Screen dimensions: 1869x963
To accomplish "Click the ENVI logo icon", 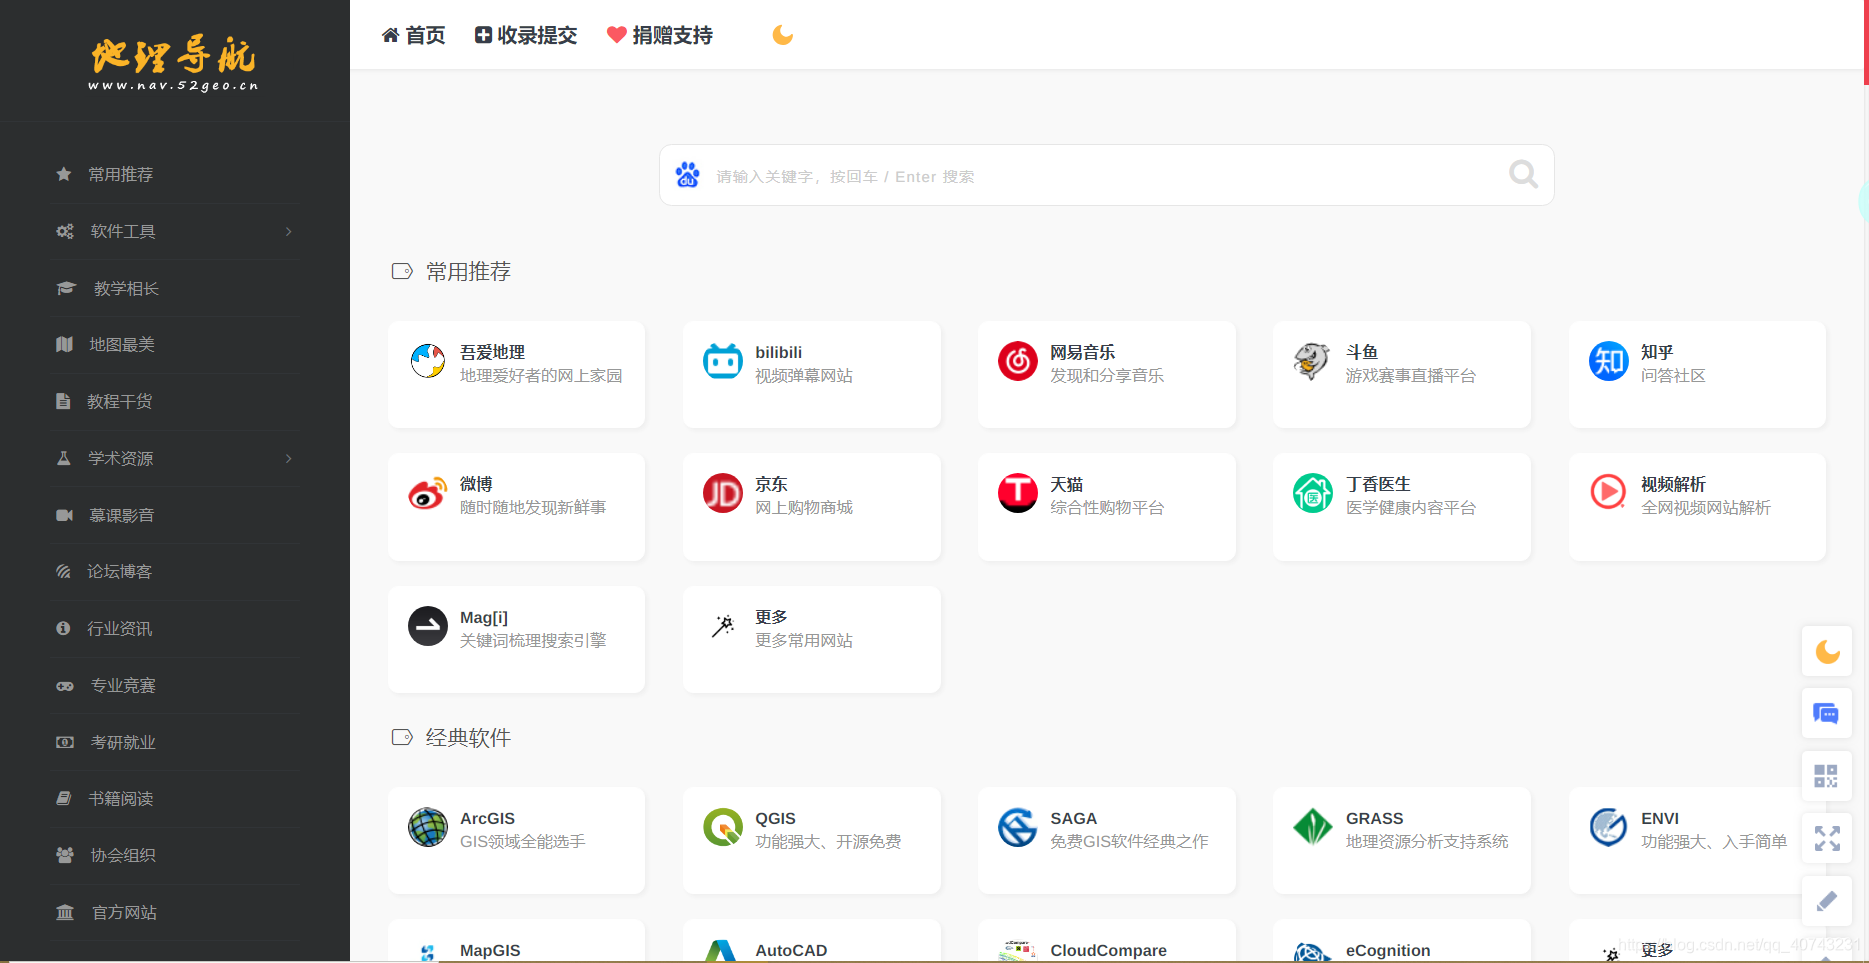I will (1609, 827).
